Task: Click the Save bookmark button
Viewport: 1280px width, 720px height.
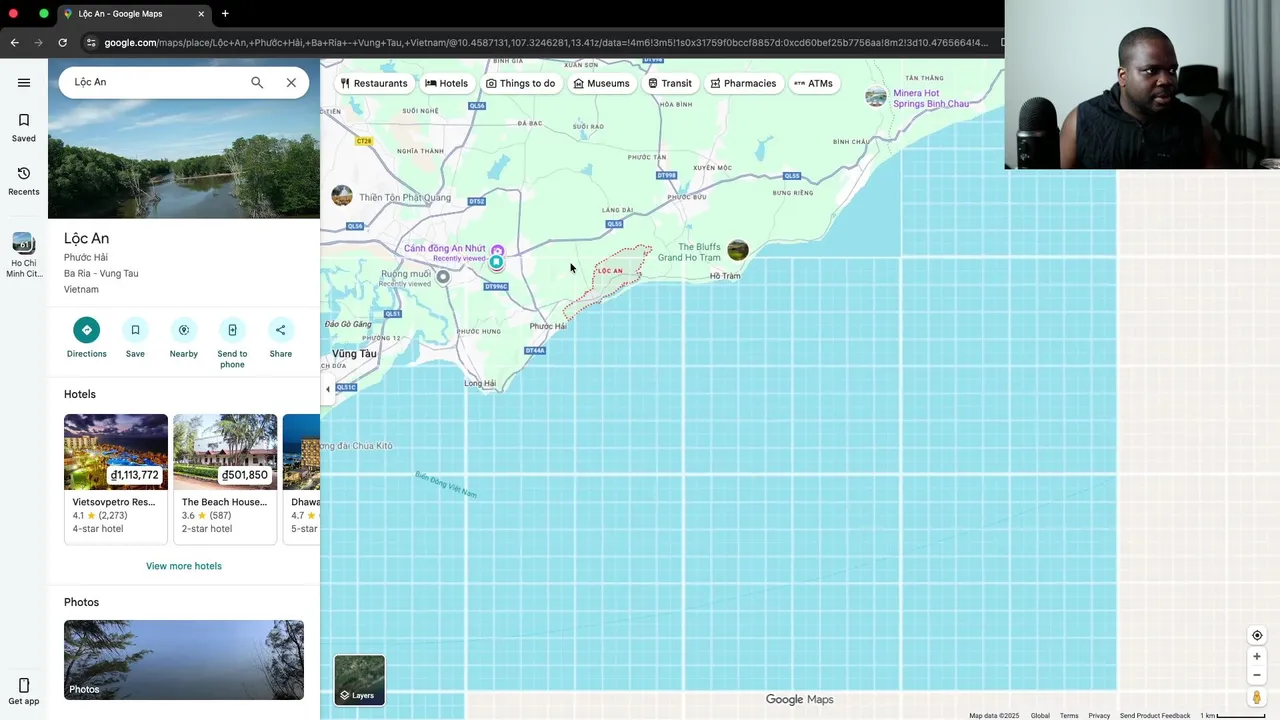Action: pyautogui.click(x=135, y=337)
